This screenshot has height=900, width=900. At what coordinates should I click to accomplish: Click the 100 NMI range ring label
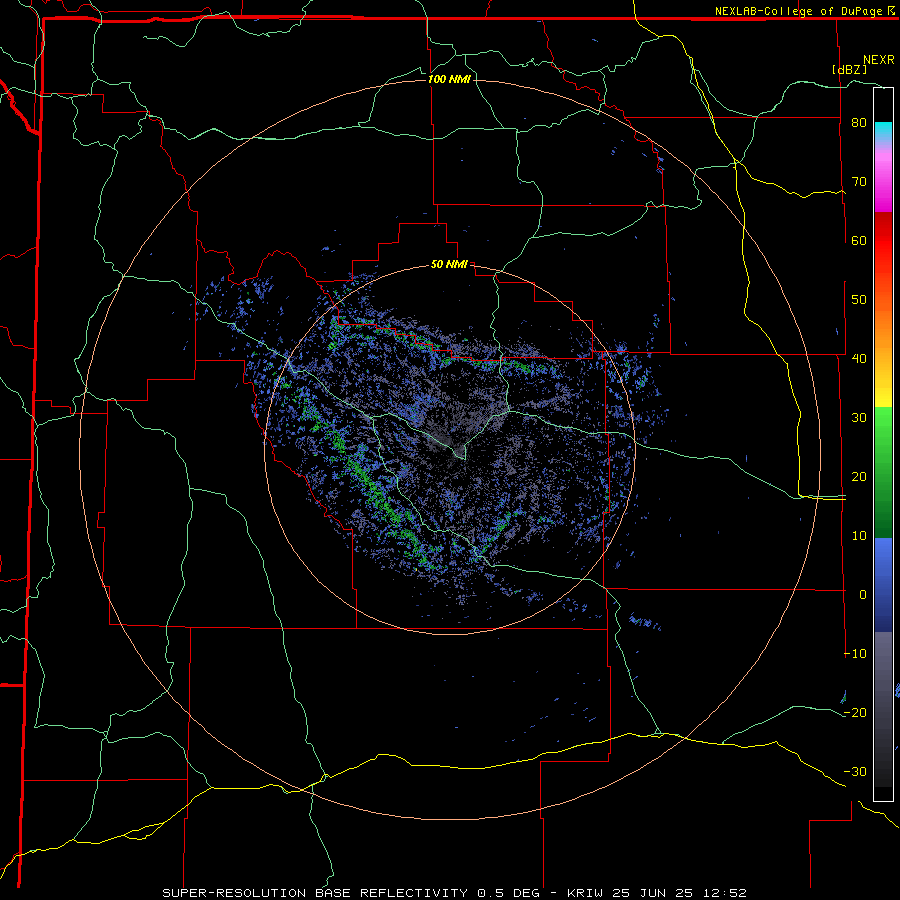(449, 79)
